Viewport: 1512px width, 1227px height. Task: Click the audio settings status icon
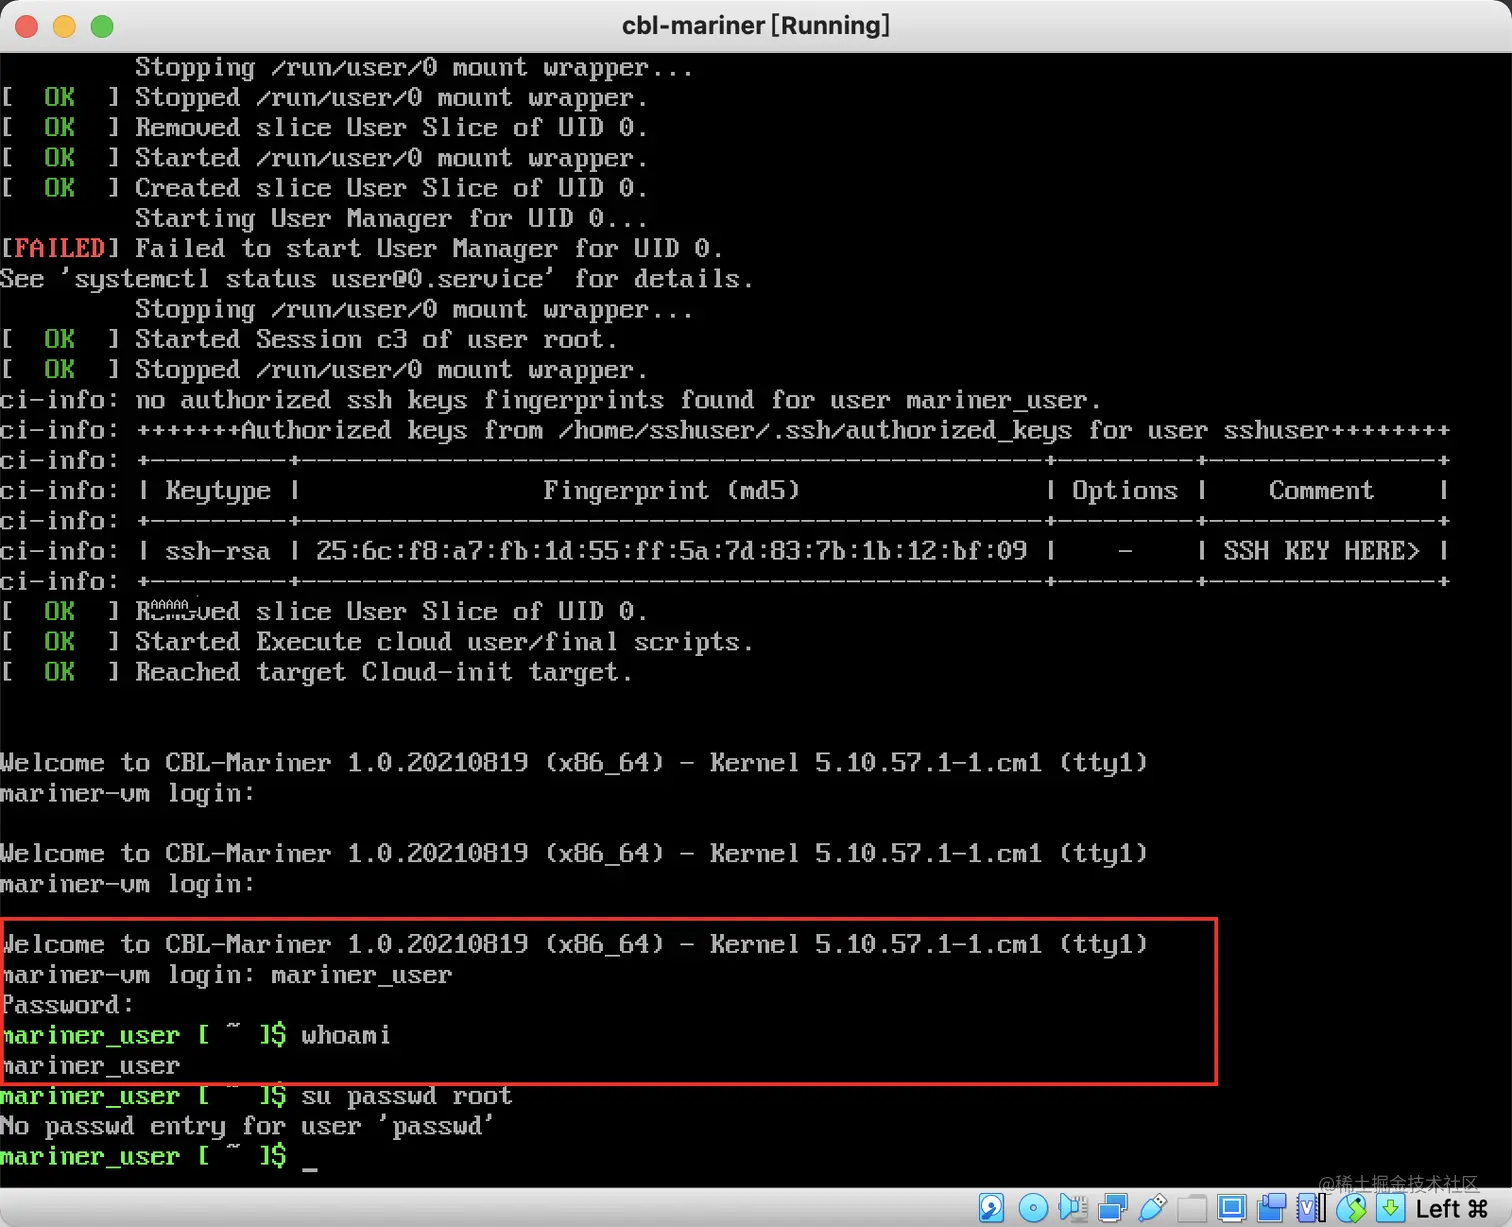1073,1208
